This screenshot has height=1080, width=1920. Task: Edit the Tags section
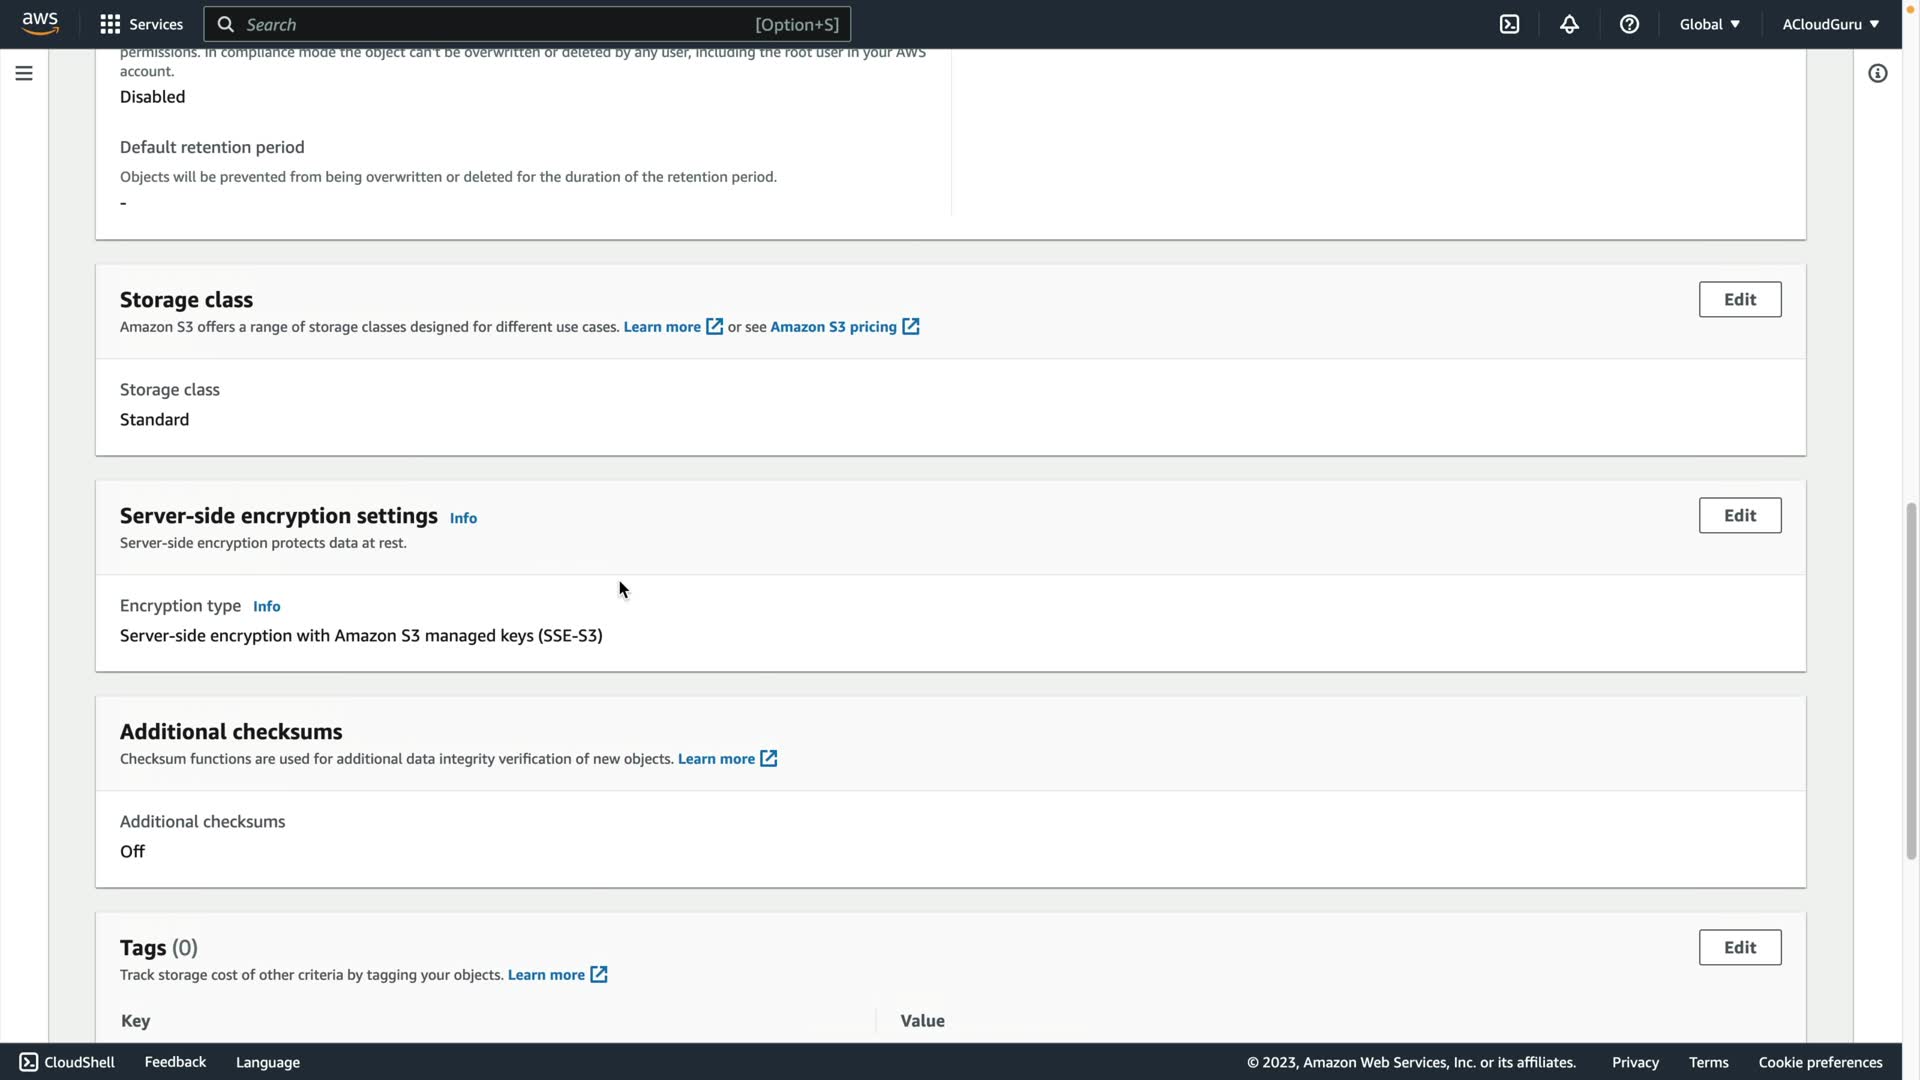pyautogui.click(x=1739, y=947)
